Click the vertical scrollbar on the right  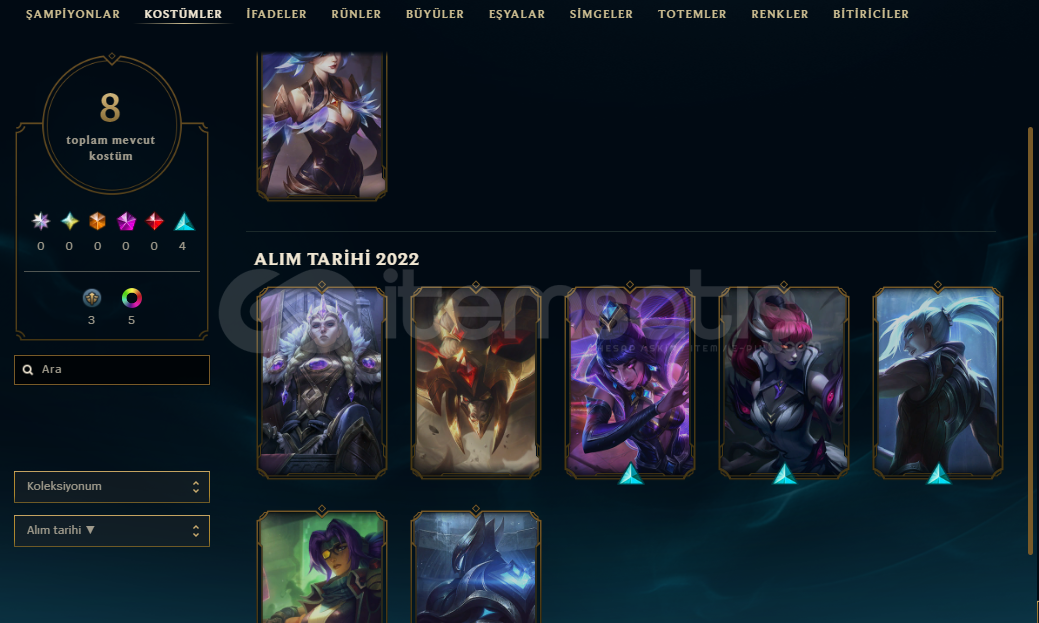click(1030, 341)
